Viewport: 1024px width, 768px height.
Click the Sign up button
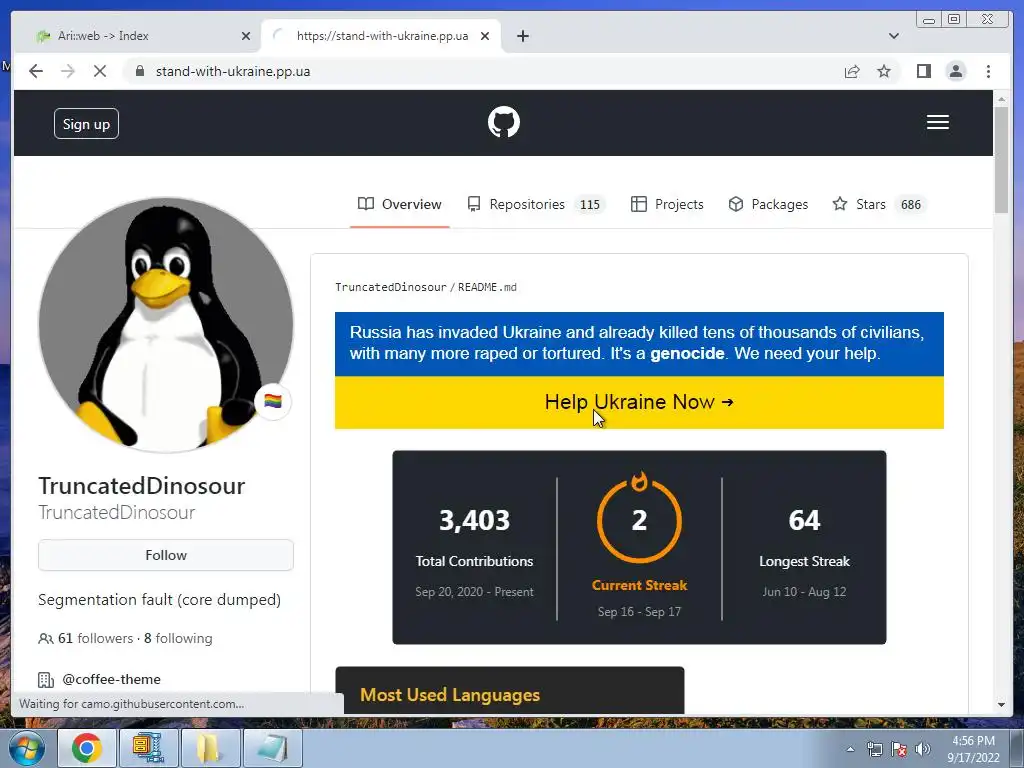pos(86,123)
